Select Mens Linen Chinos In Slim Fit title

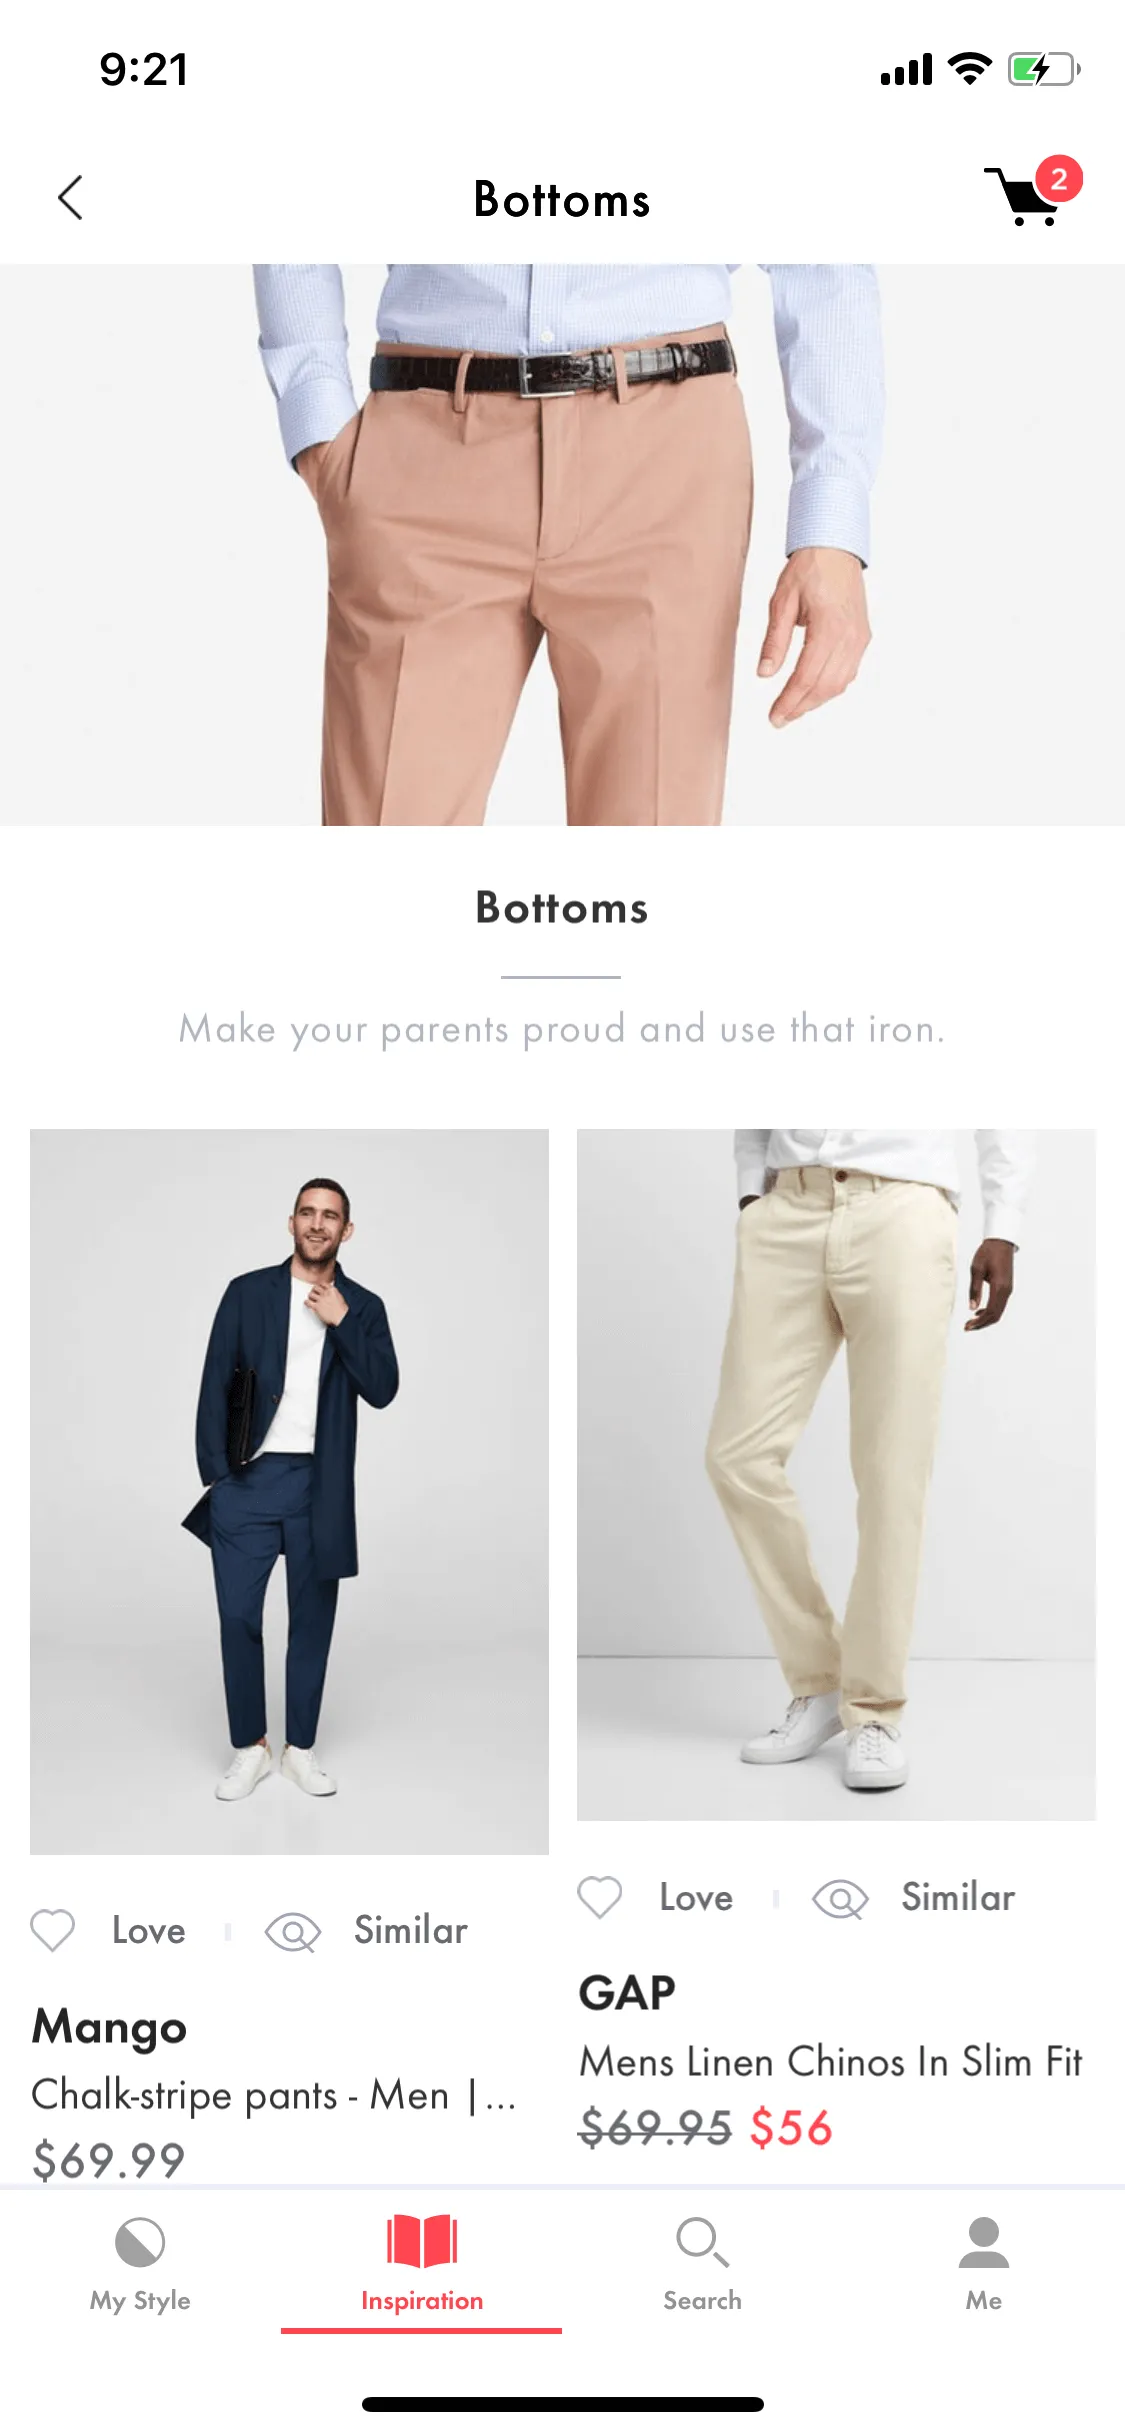click(831, 2061)
